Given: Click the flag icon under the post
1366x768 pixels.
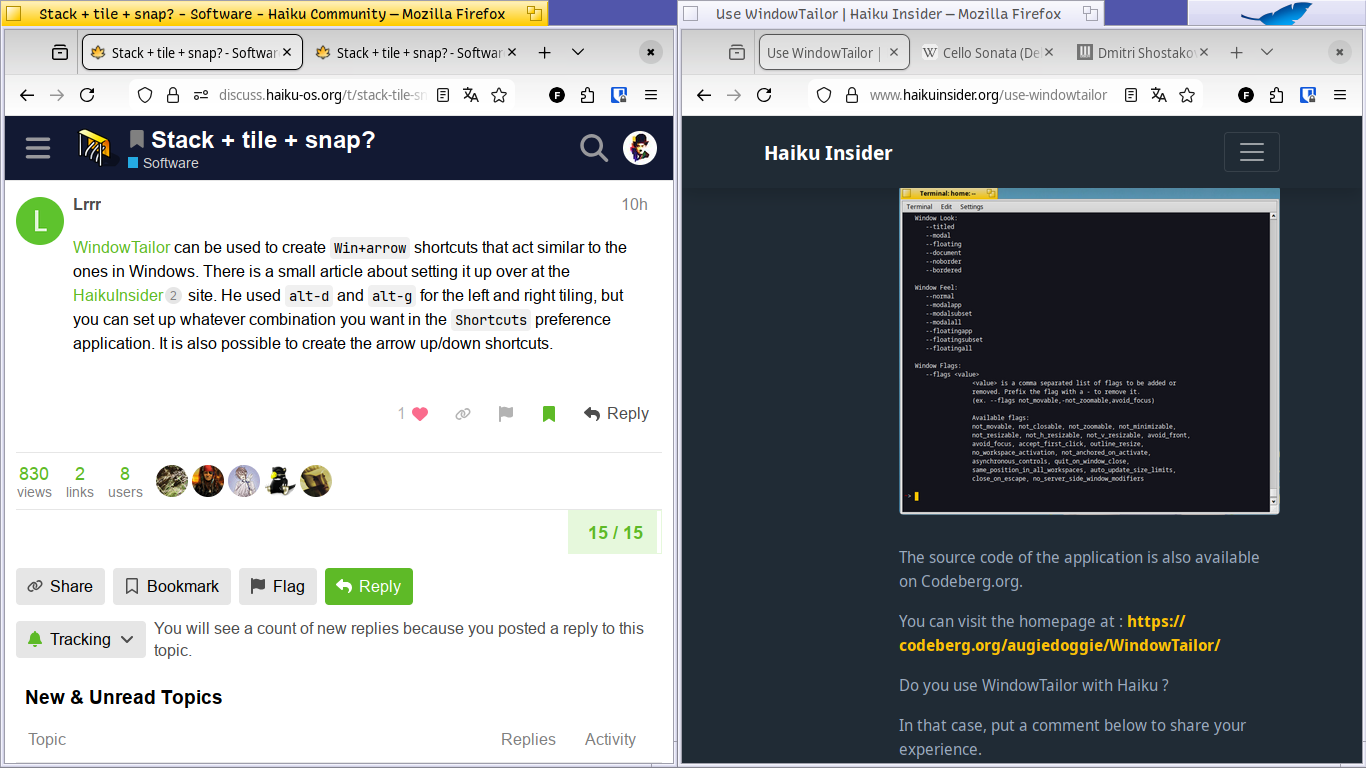Looking at the screenshot, I should 506,414.
